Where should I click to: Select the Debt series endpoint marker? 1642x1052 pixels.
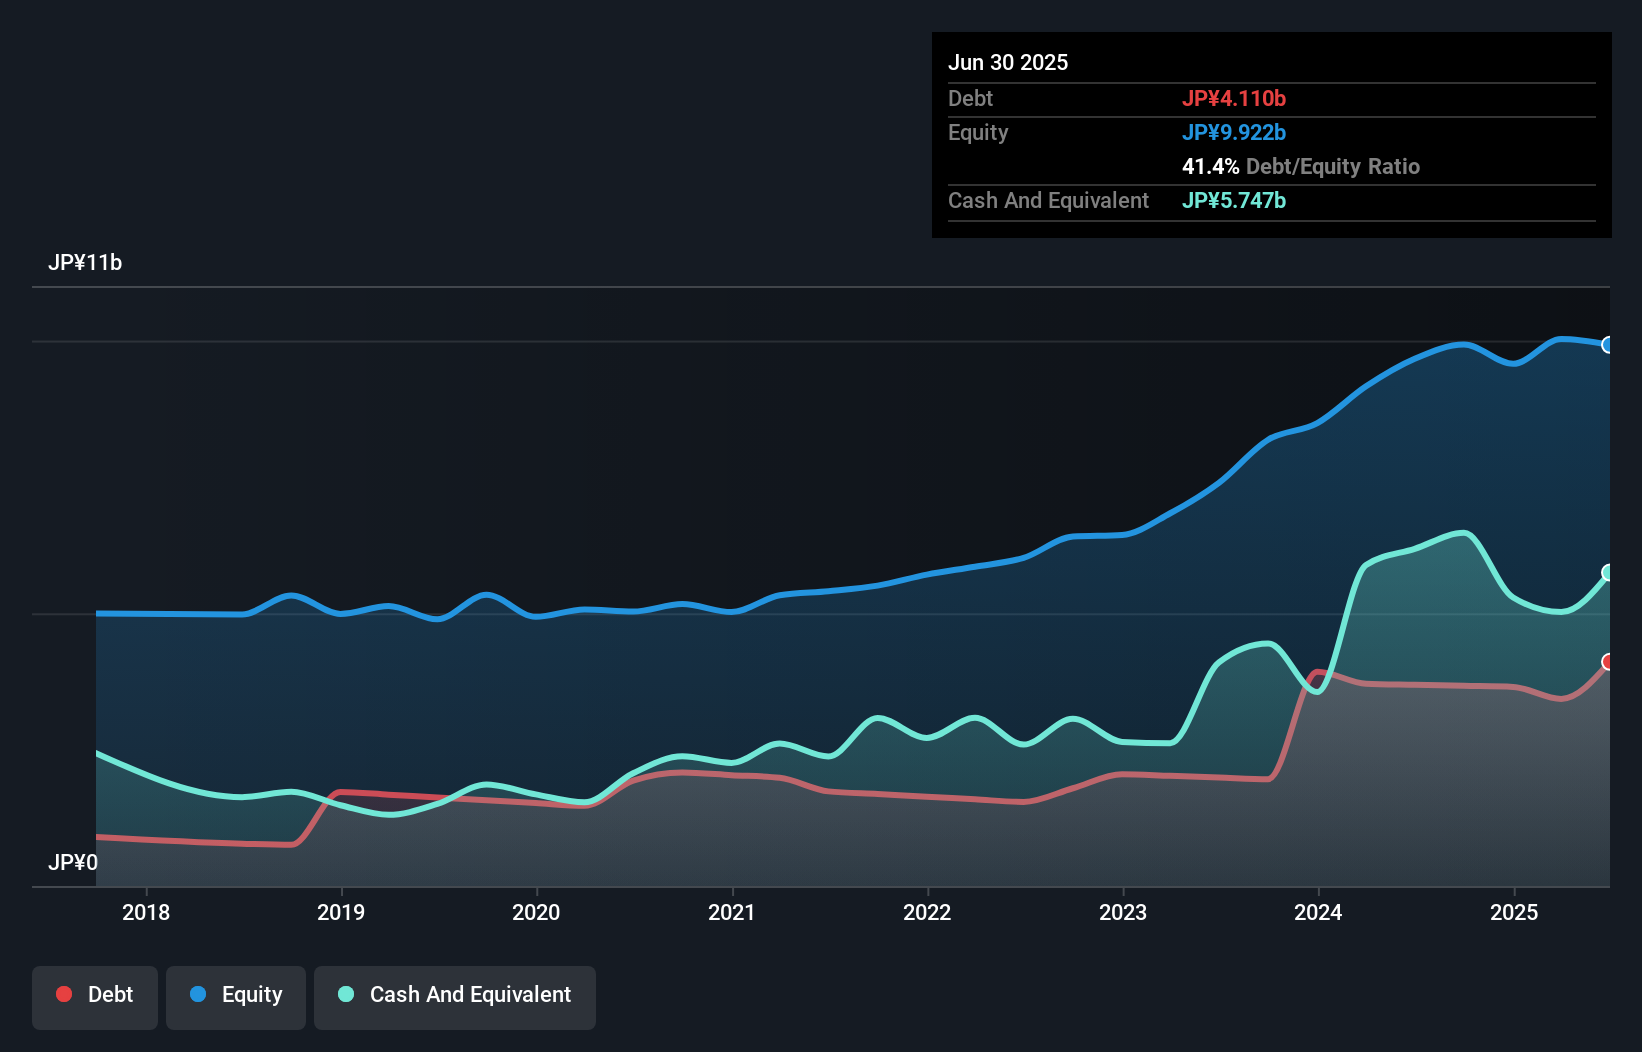click(1608, 661)
